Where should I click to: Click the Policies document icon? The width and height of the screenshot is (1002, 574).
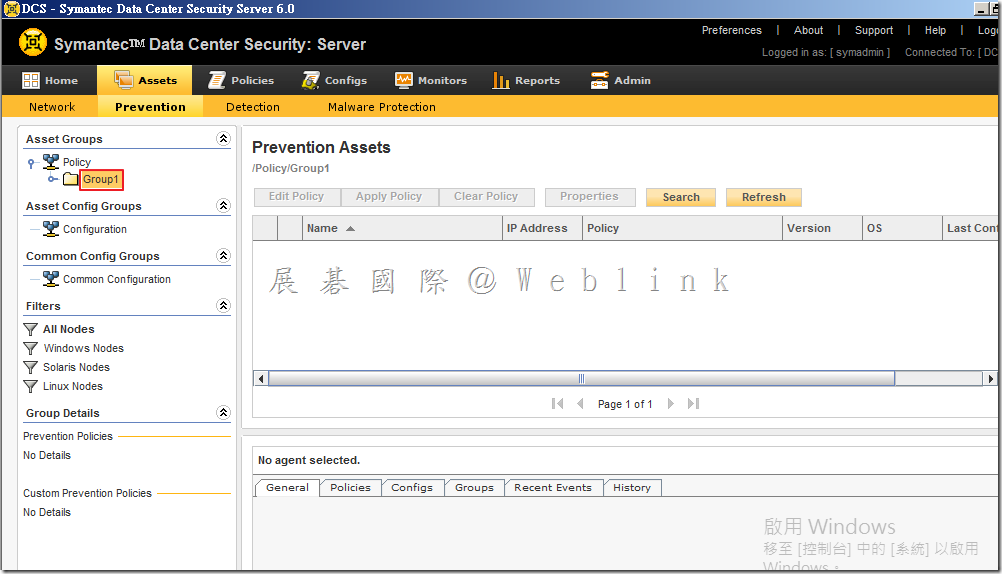[217, 80]
